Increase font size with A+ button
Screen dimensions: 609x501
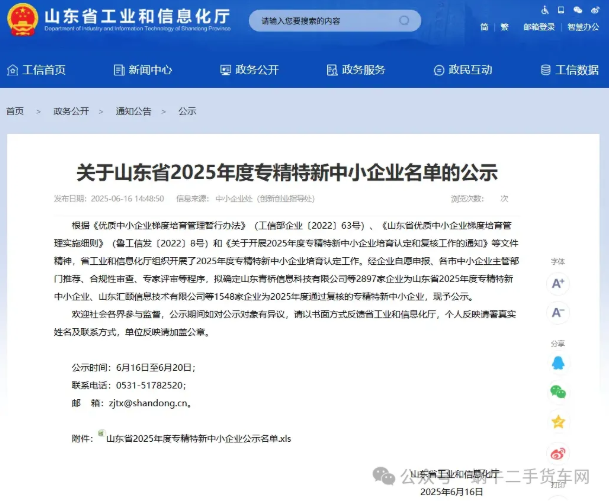click(x=558, y=283)
